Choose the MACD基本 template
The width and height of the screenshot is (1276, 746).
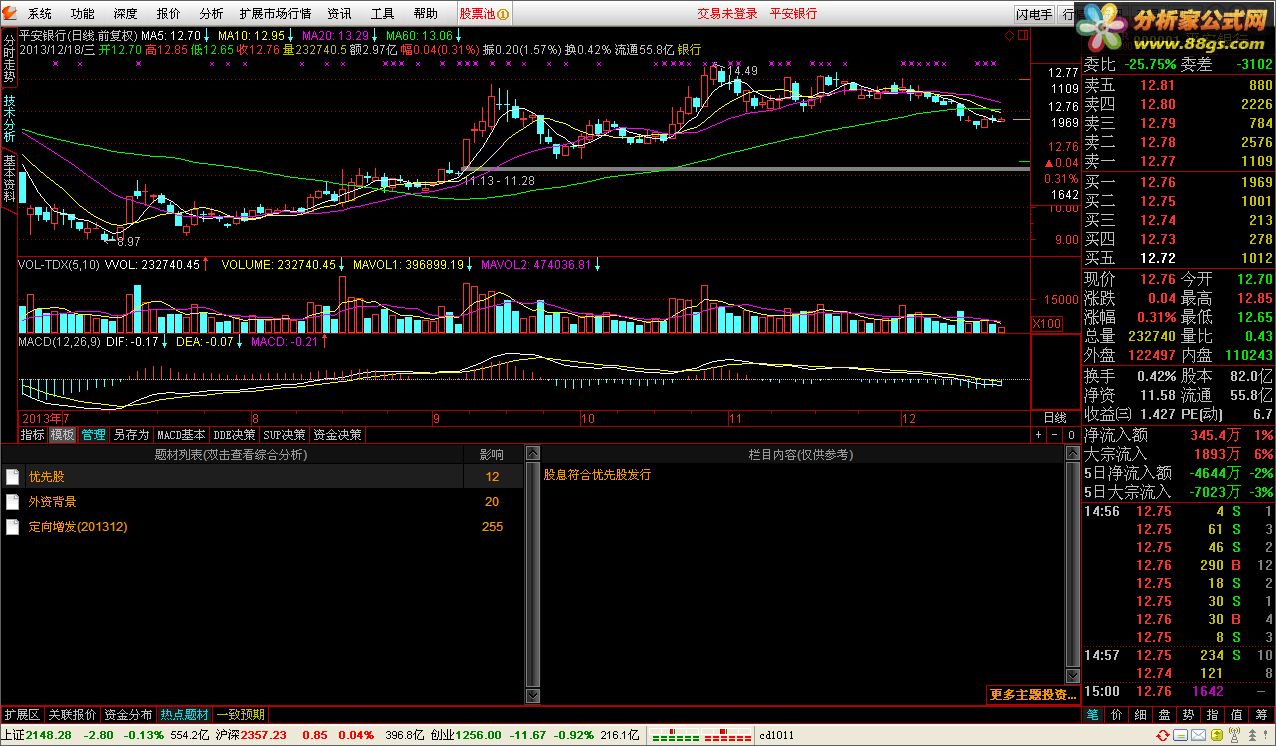tap(181, 435)
